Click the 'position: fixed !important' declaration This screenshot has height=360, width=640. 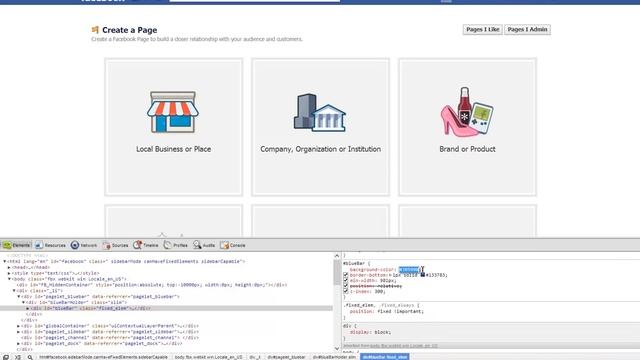click(387, 311)
